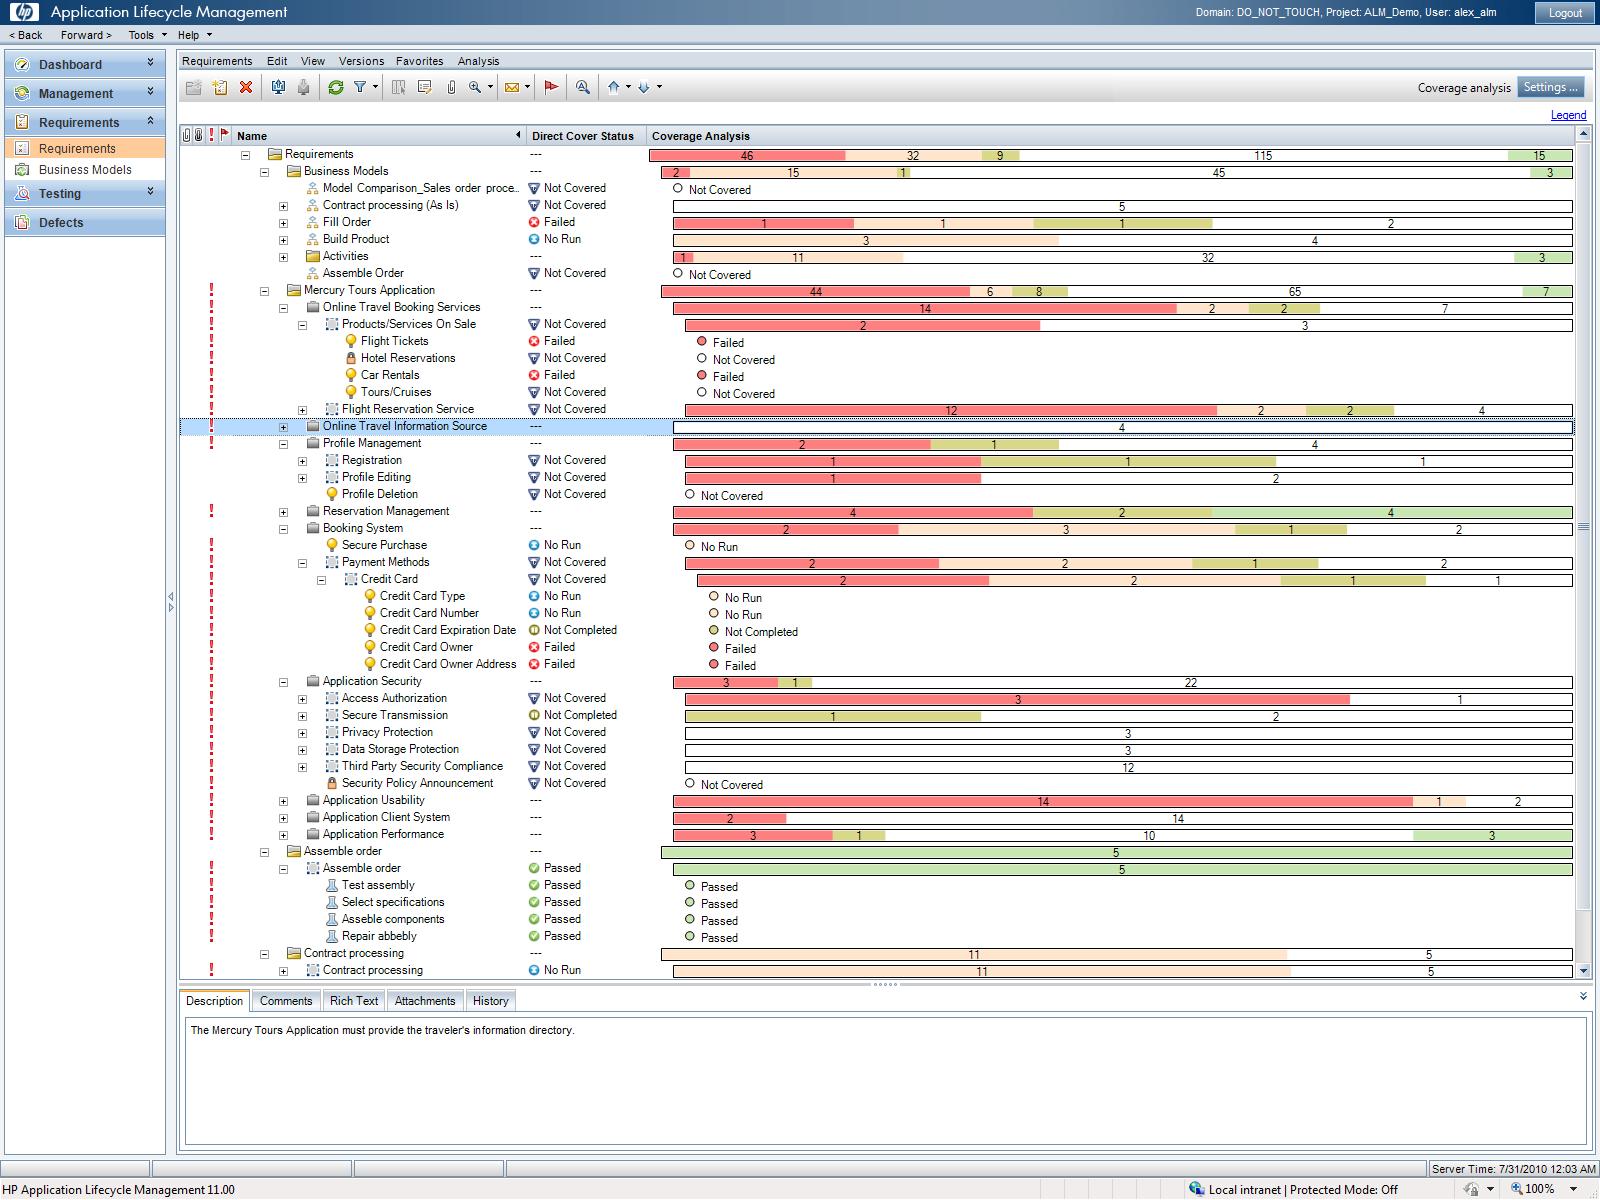Open the Zoom dropdown arrow
This screenshot has width=1600, height=1200.
coord(490,88)
